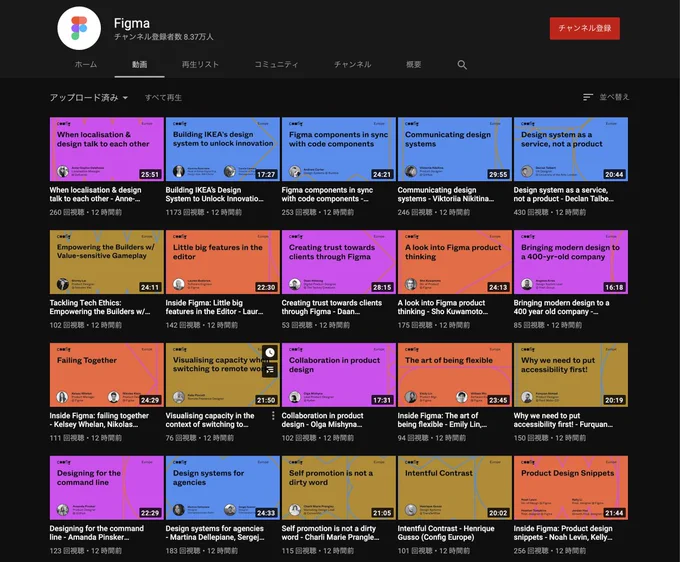680x562 pixels.
Task: Open 'Why we need to put accessibility first' title
Action: 563,420
